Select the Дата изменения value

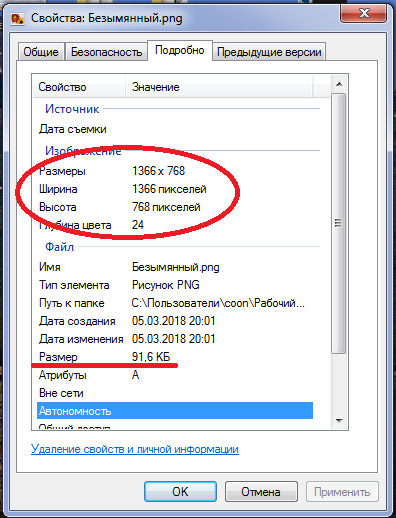173,339
